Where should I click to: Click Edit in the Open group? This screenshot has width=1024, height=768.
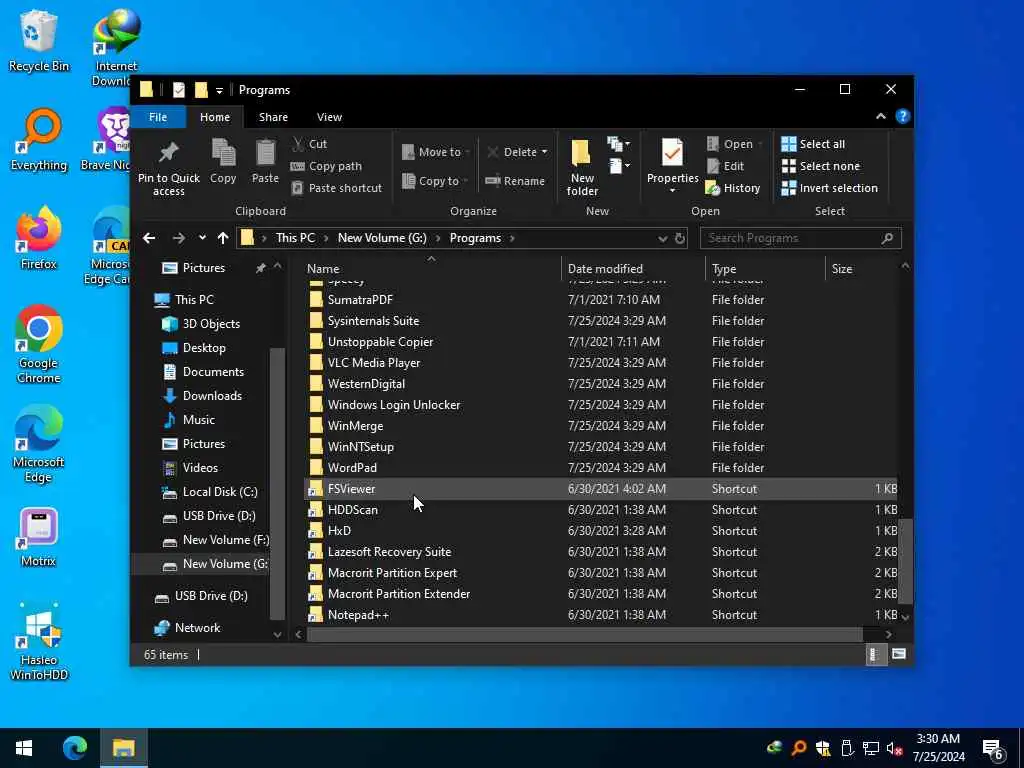click(x=725, y=166)
